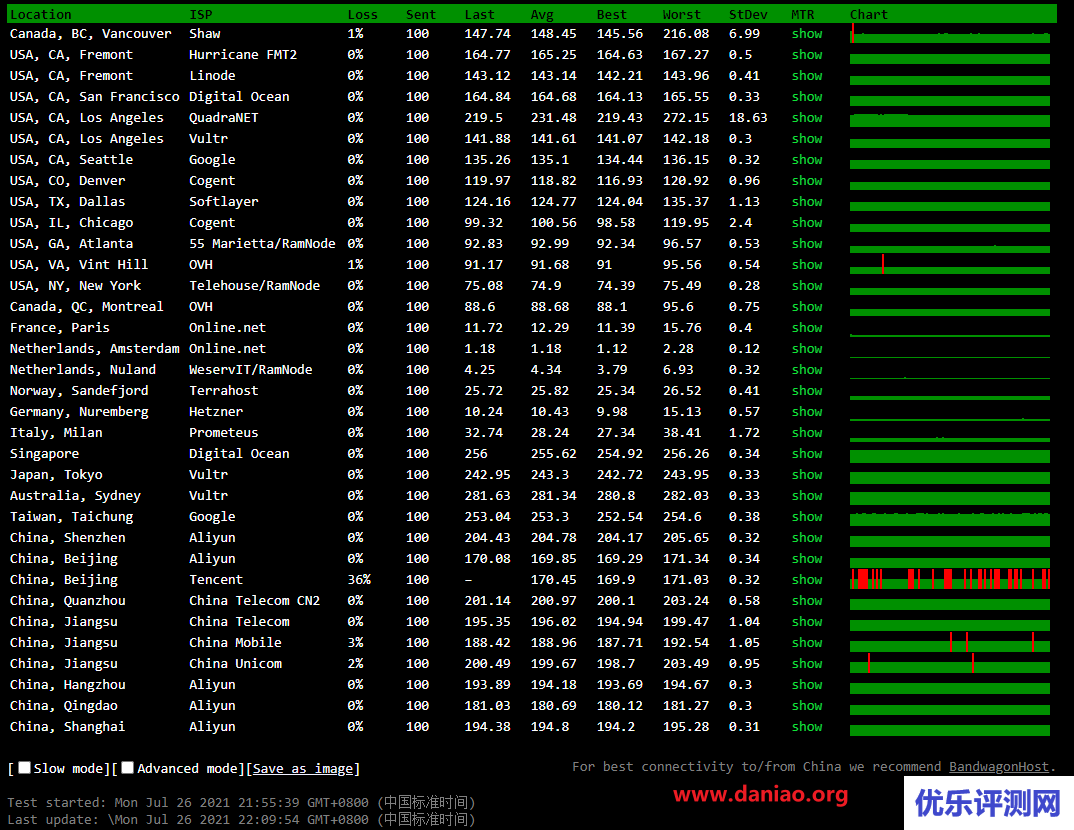Click the Chart column header
1074x830 pixels.
(869, 14)
